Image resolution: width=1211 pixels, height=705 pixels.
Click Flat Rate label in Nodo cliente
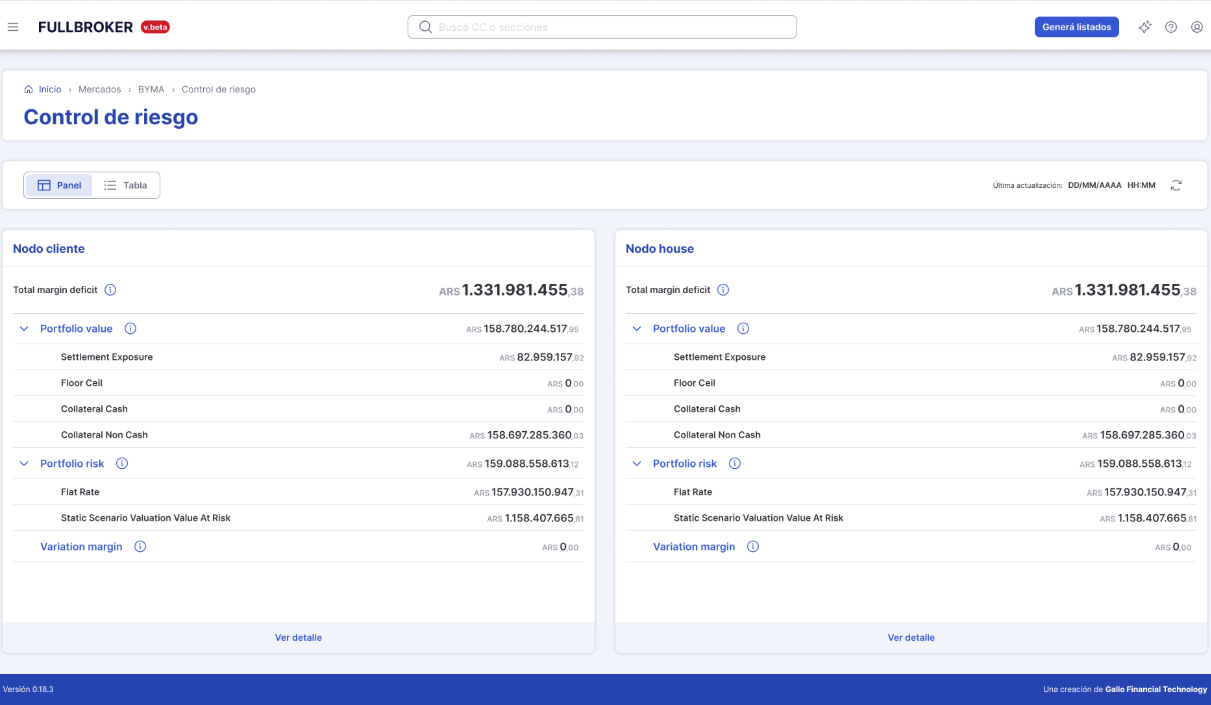[x=80, y=492]
